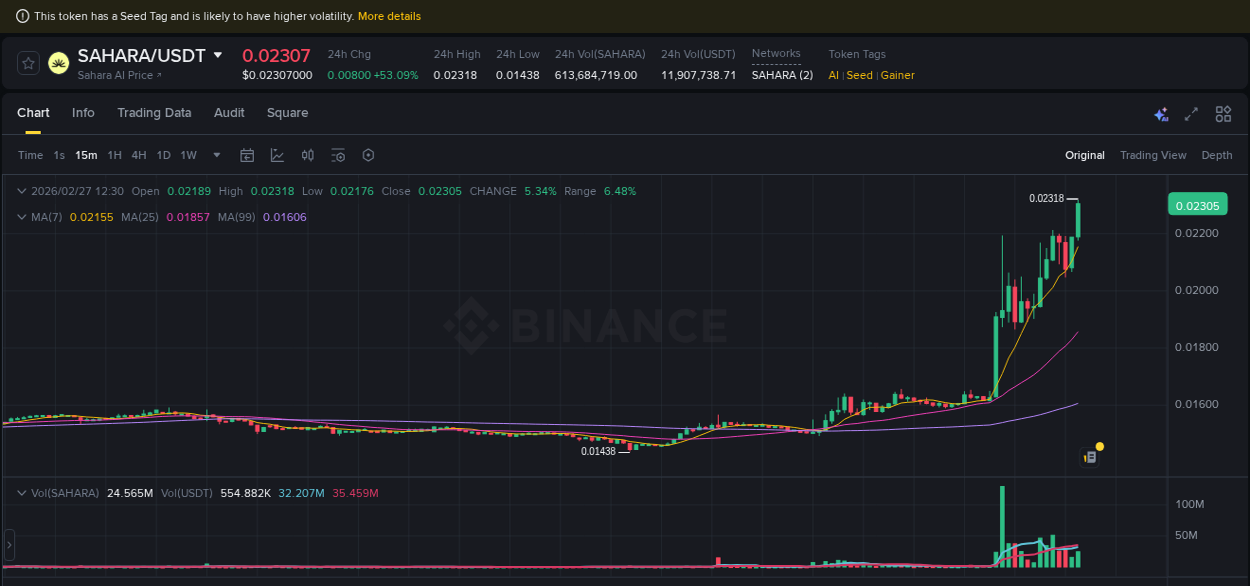This screenshot has height=586, width=1250.
Task: Collapse the Vol(SAHARA) volume panel
Action: pyautogui.click(x=22, y=493)
